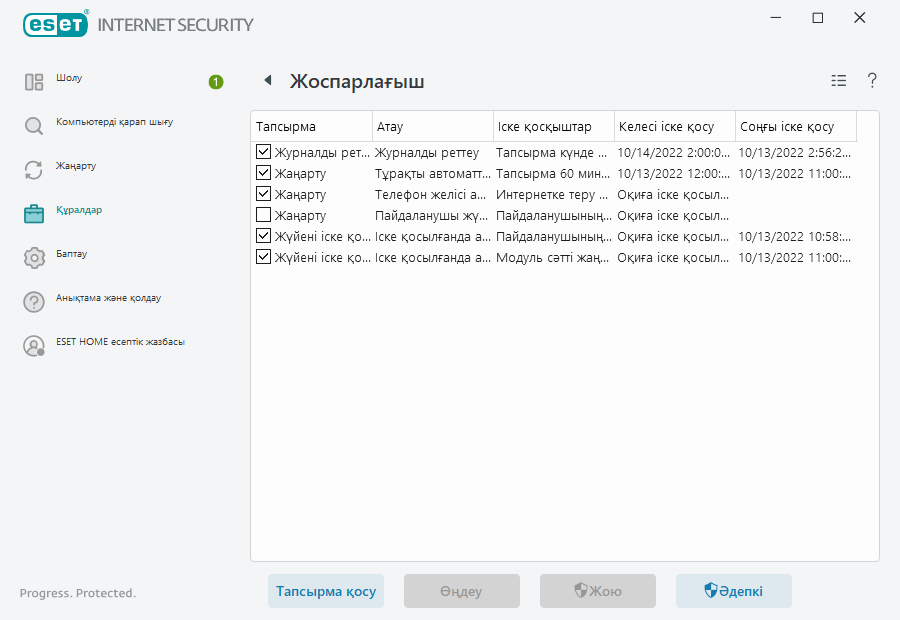The image size is (900, 620).
Task: Click the help question mark at top right
Action: (x=871, y=81)
